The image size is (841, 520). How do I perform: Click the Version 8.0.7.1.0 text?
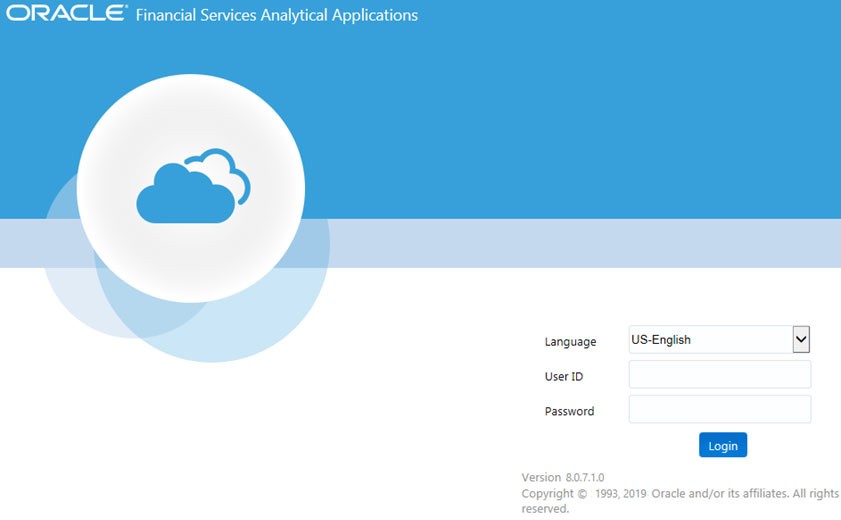pos(563,477)
